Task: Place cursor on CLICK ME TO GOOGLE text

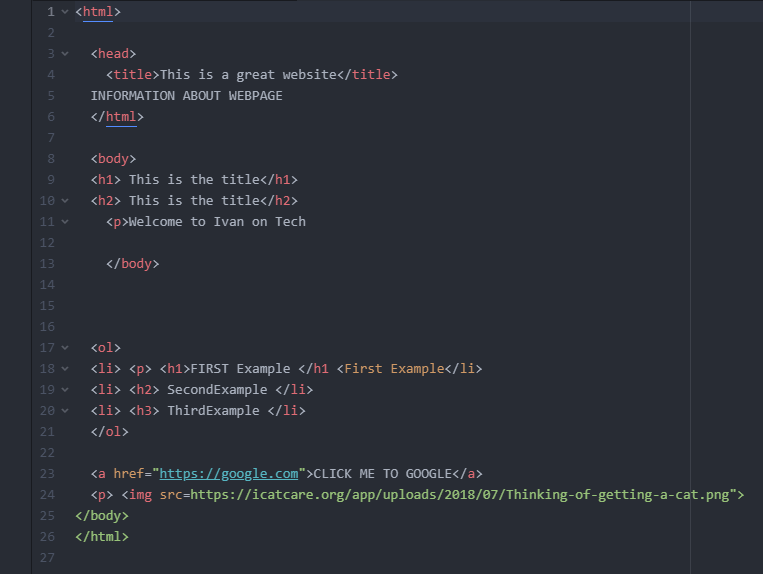Action: [382, 474]
